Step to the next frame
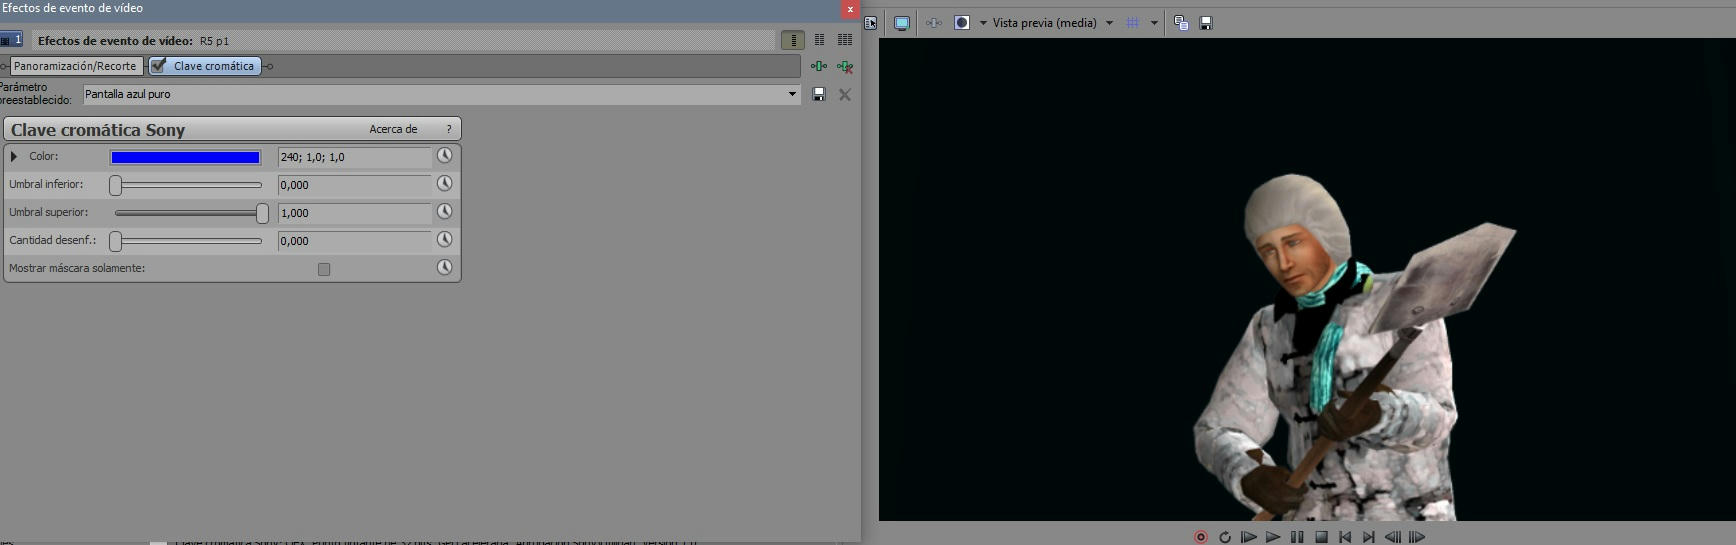 1417,537
